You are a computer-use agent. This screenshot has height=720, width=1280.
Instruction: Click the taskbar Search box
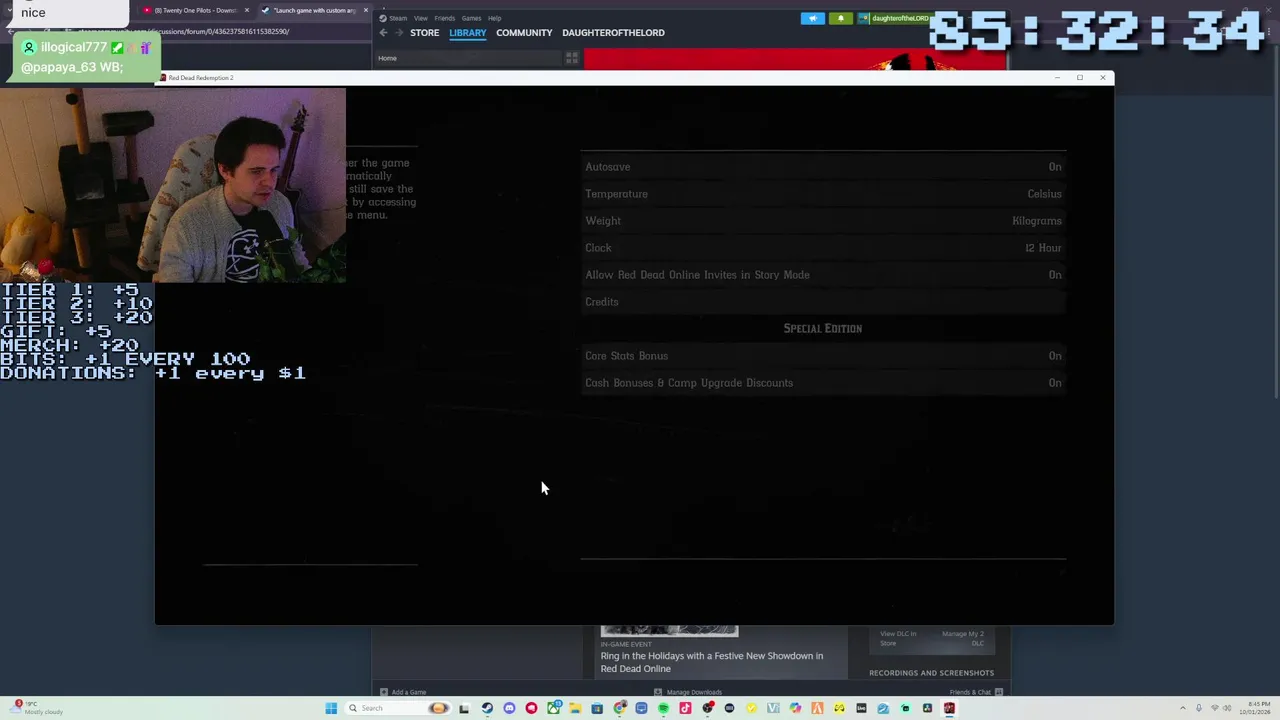point(398,708)
